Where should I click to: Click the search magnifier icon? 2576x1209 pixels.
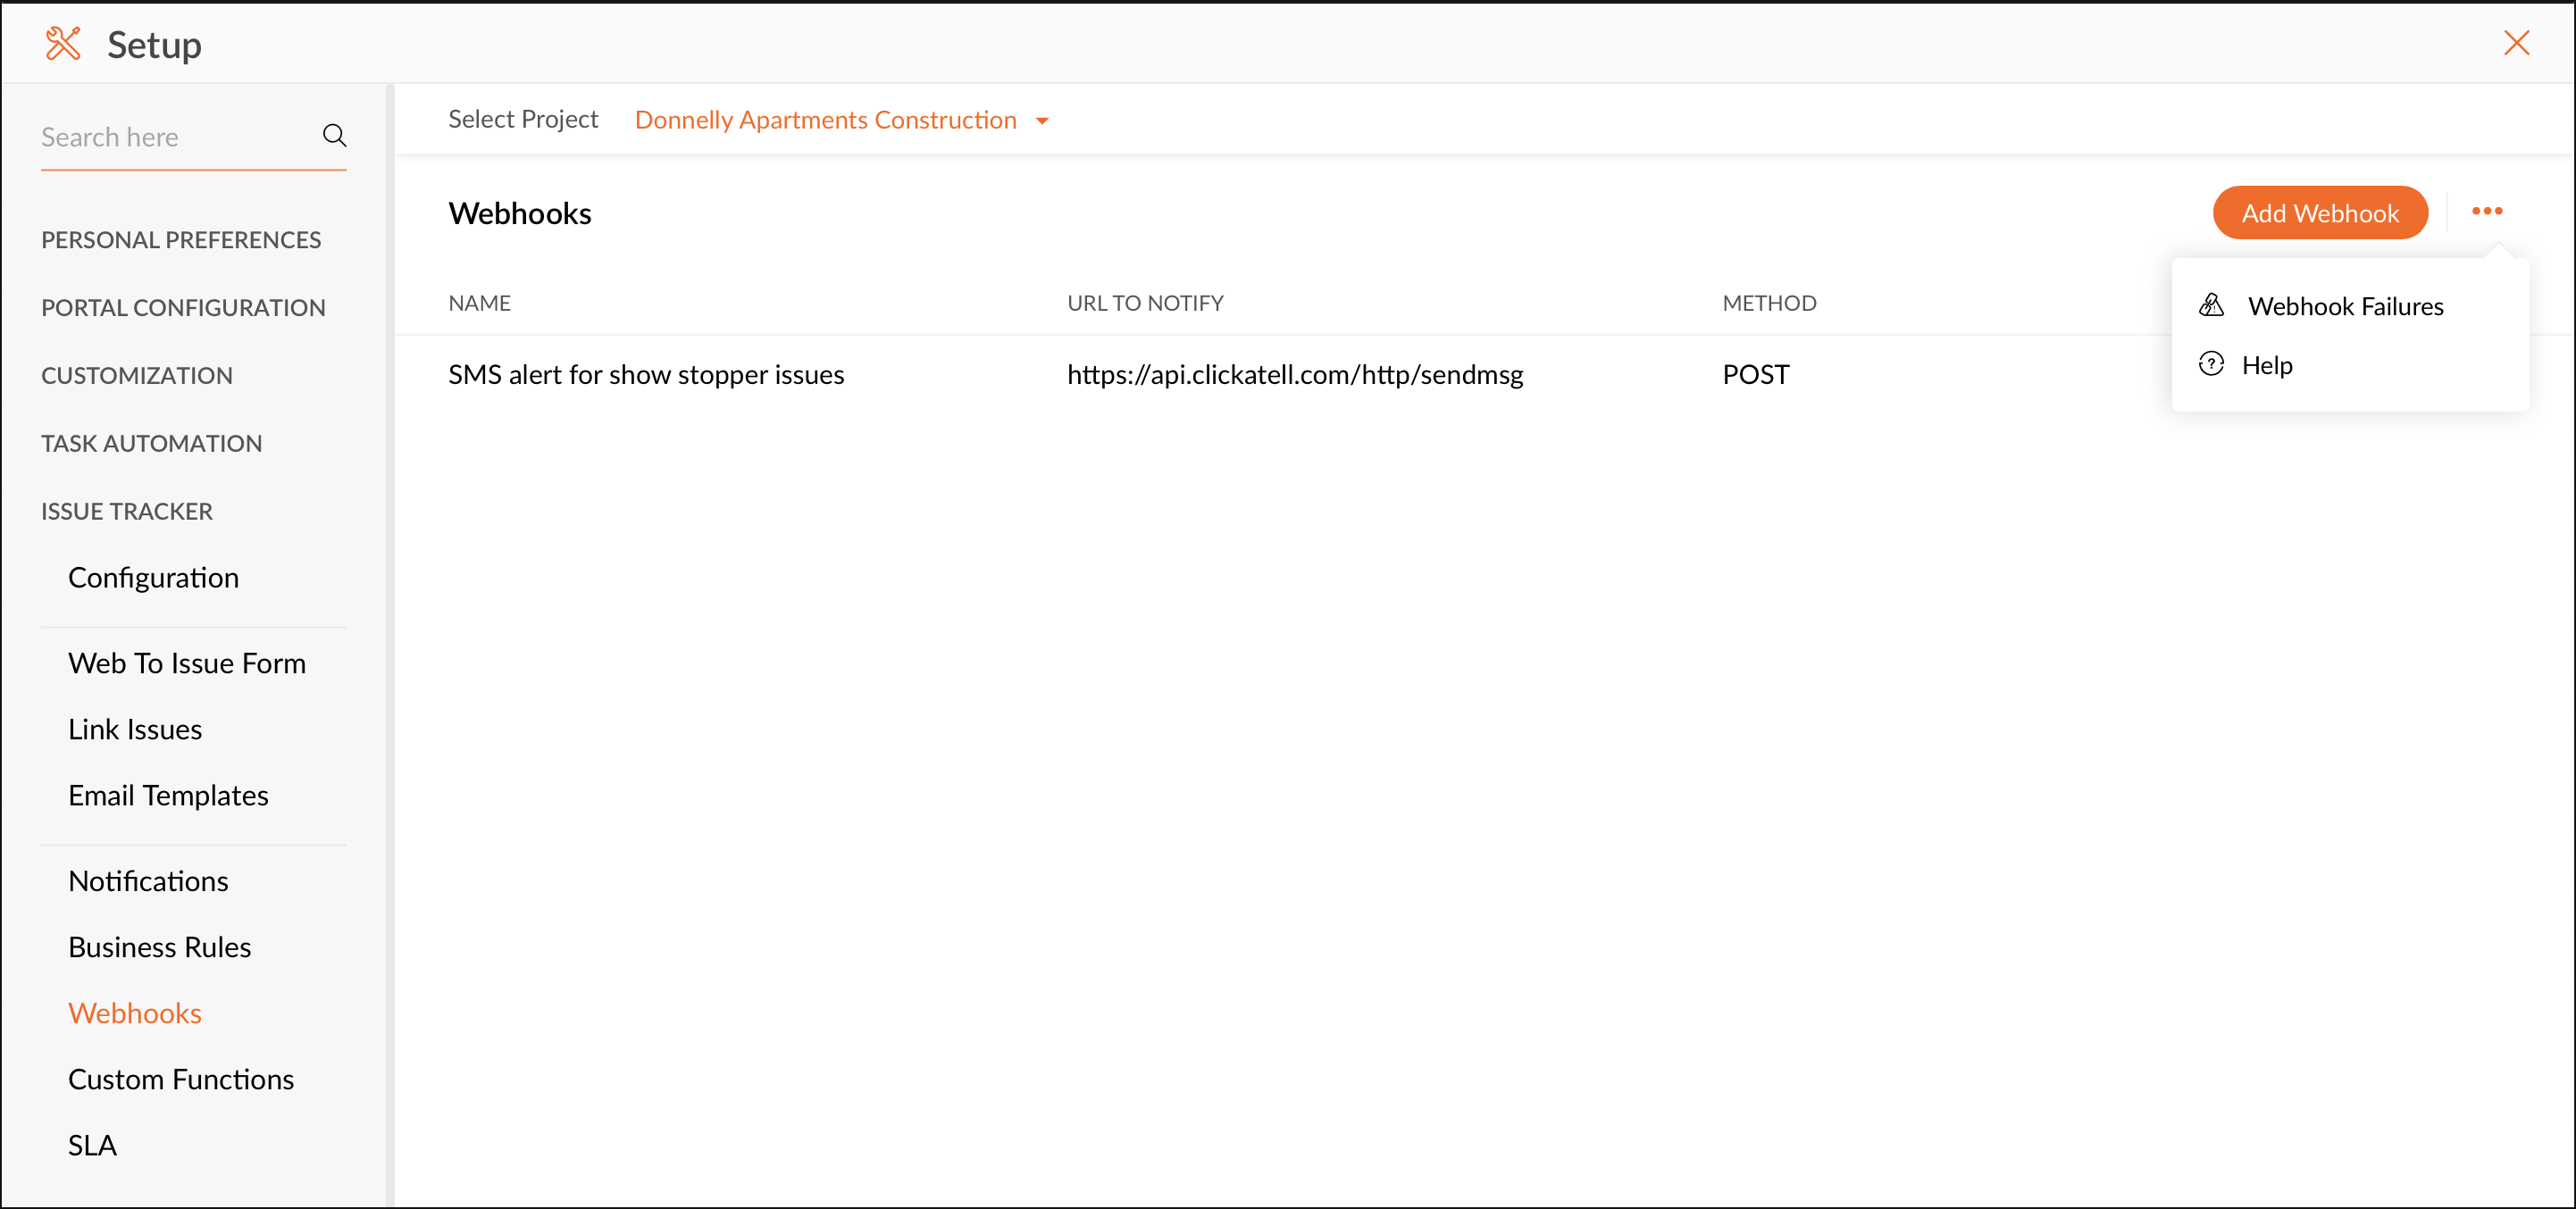pos(334,136)
